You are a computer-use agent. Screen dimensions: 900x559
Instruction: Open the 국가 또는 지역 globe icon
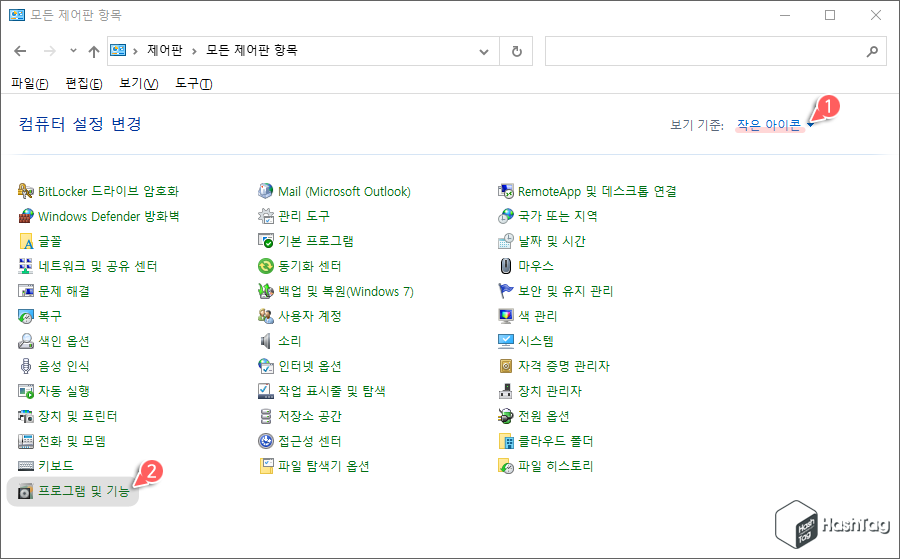505,216
